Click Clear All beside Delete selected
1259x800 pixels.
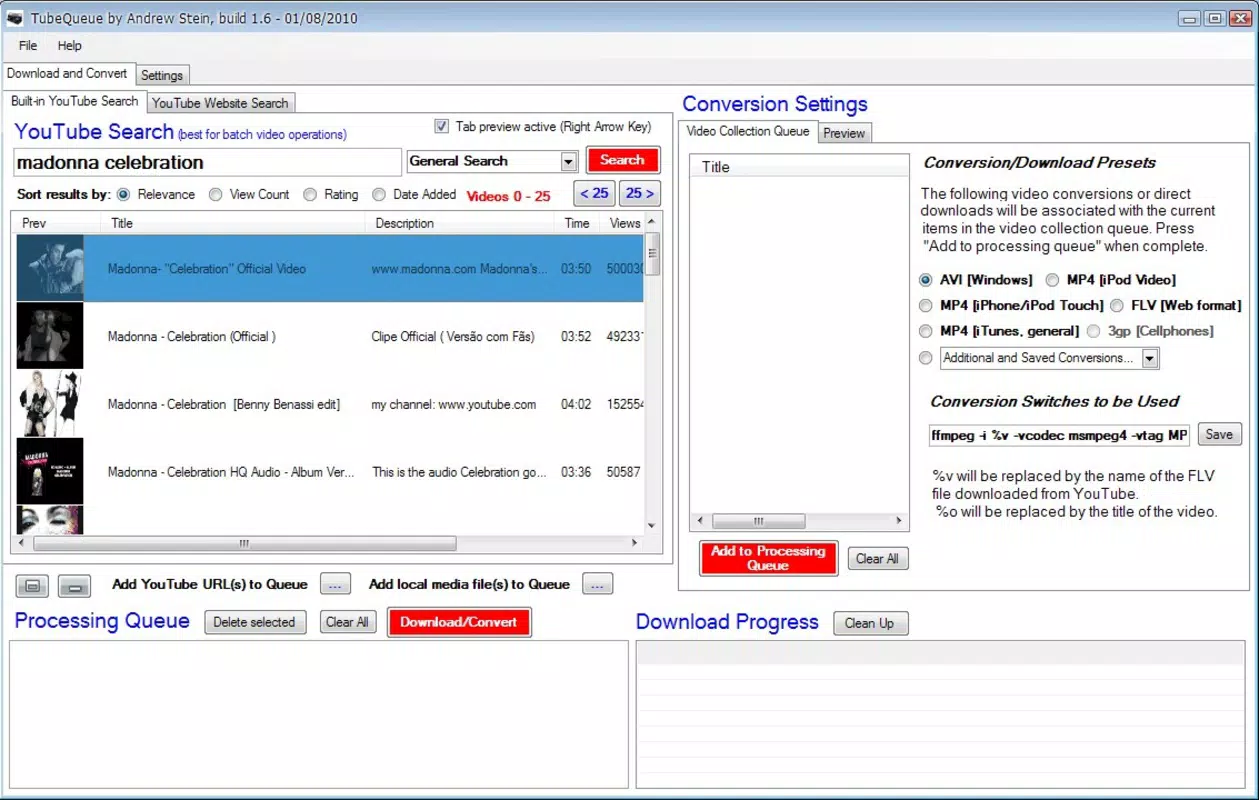tap(347, 622)
